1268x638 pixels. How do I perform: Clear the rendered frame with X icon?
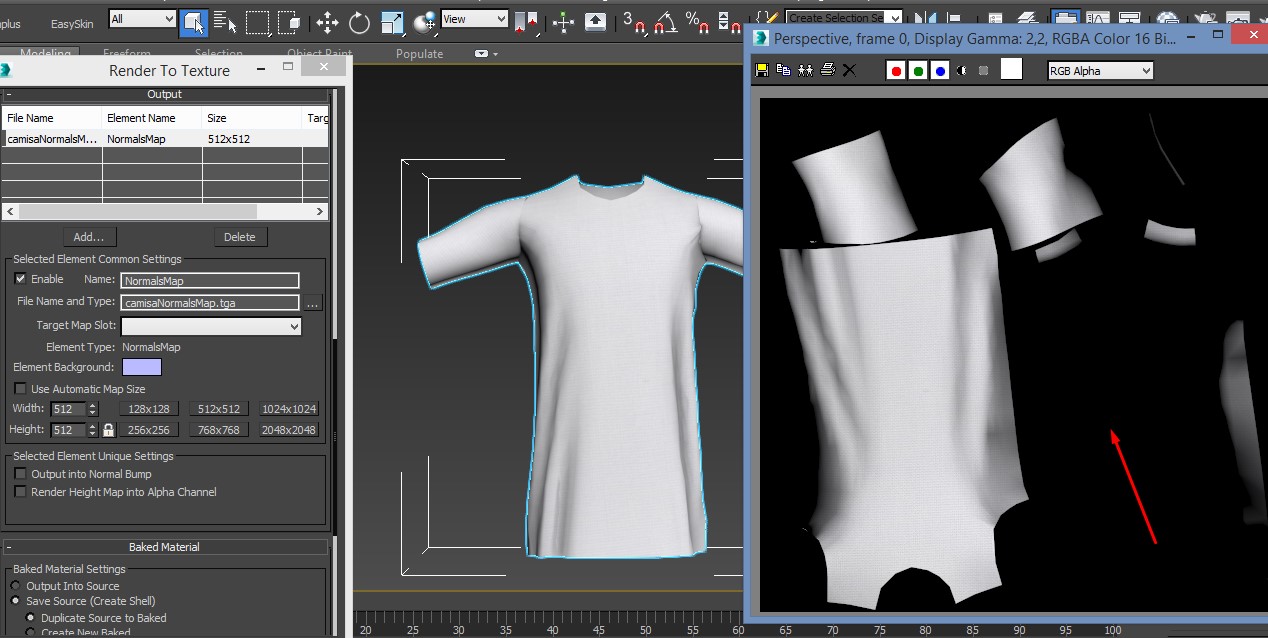(848, 70)
